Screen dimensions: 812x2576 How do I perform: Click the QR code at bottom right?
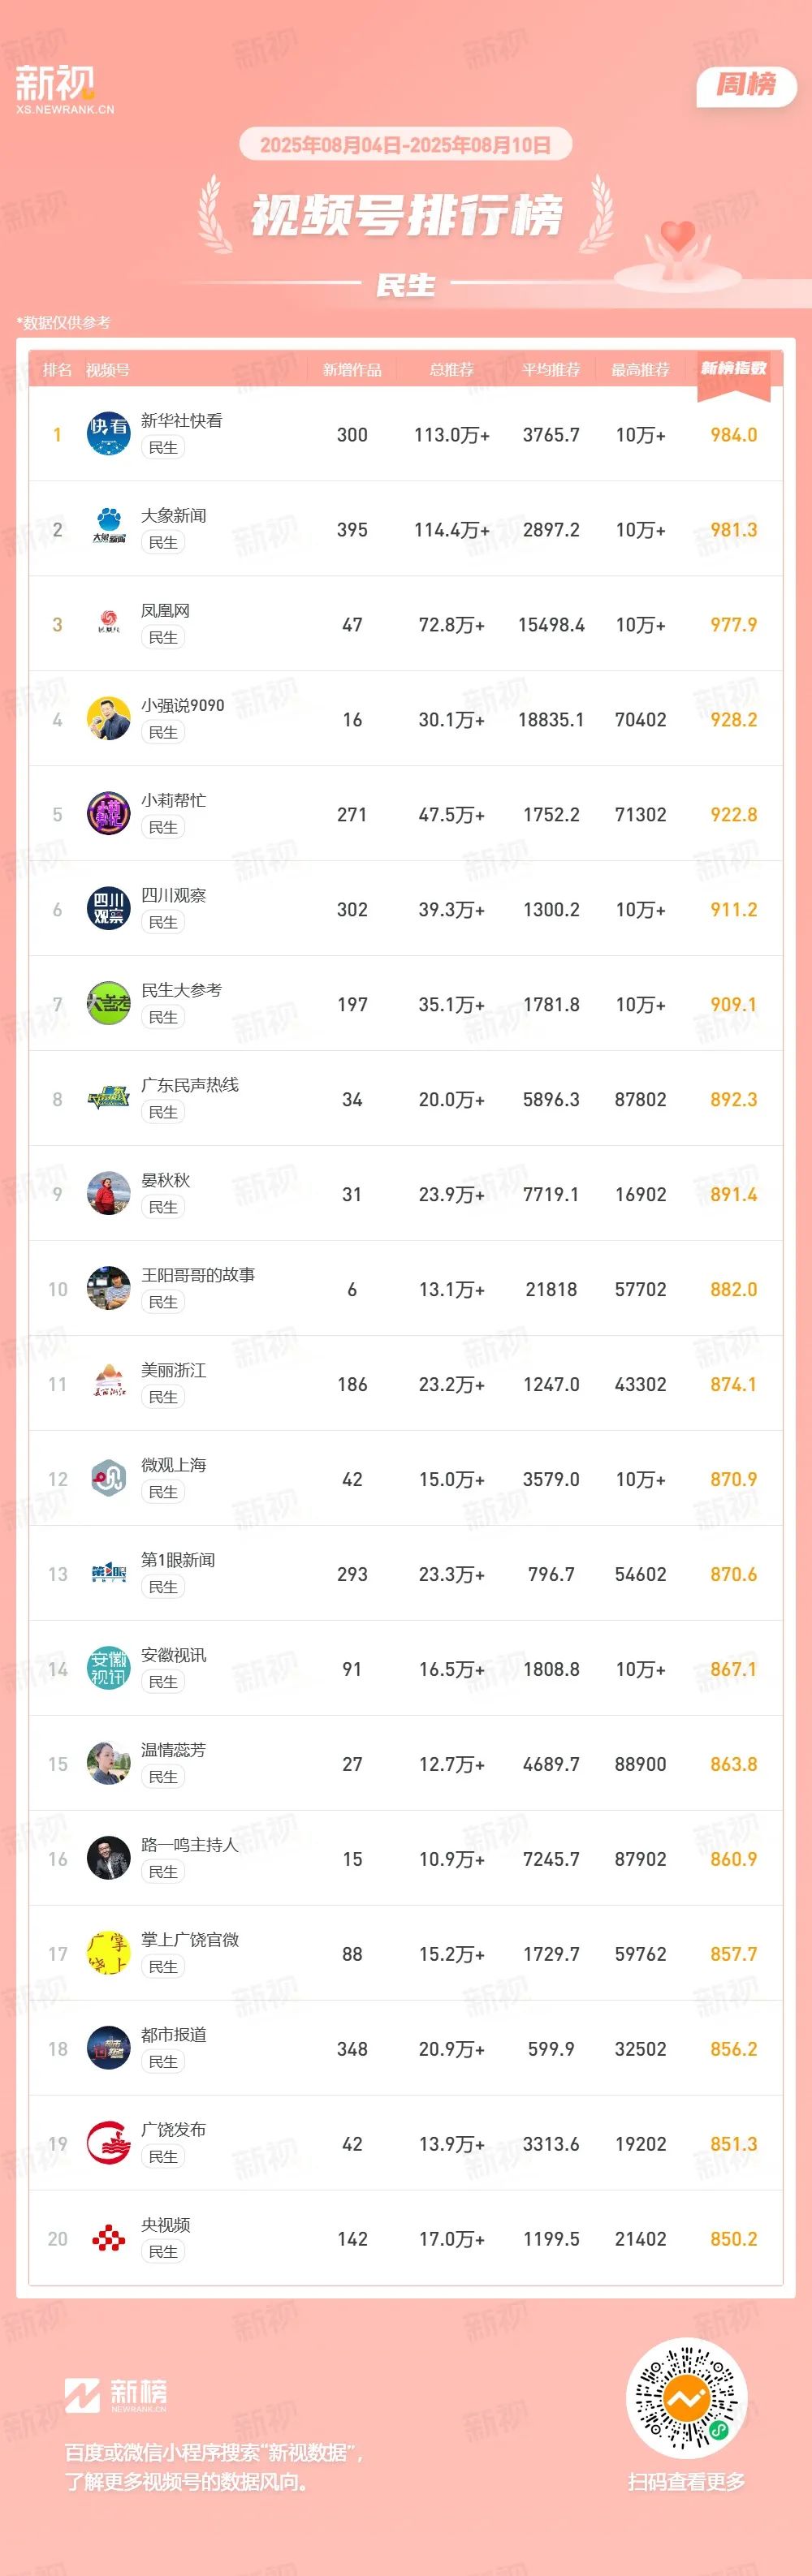tap(686, 2398)
